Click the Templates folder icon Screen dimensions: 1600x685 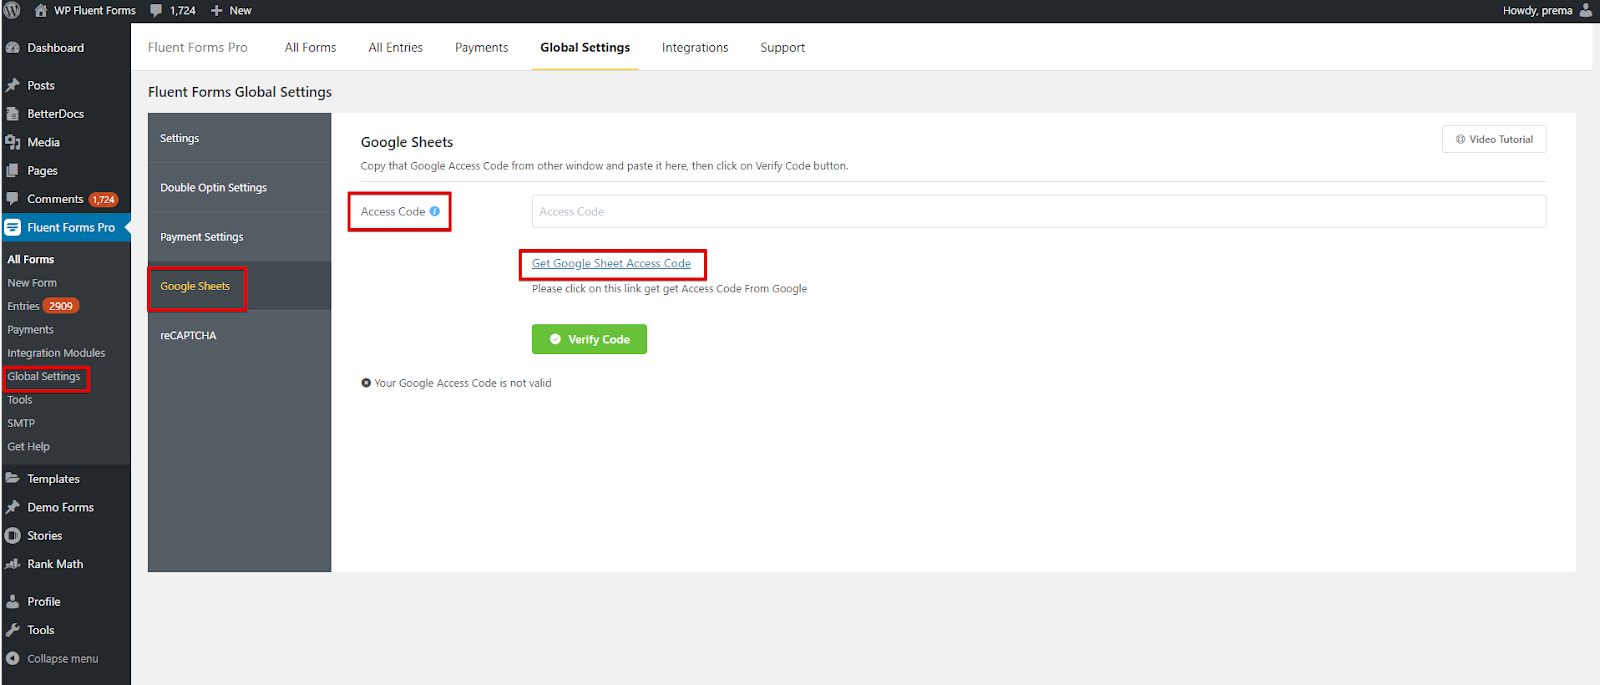tap(13, 479)
